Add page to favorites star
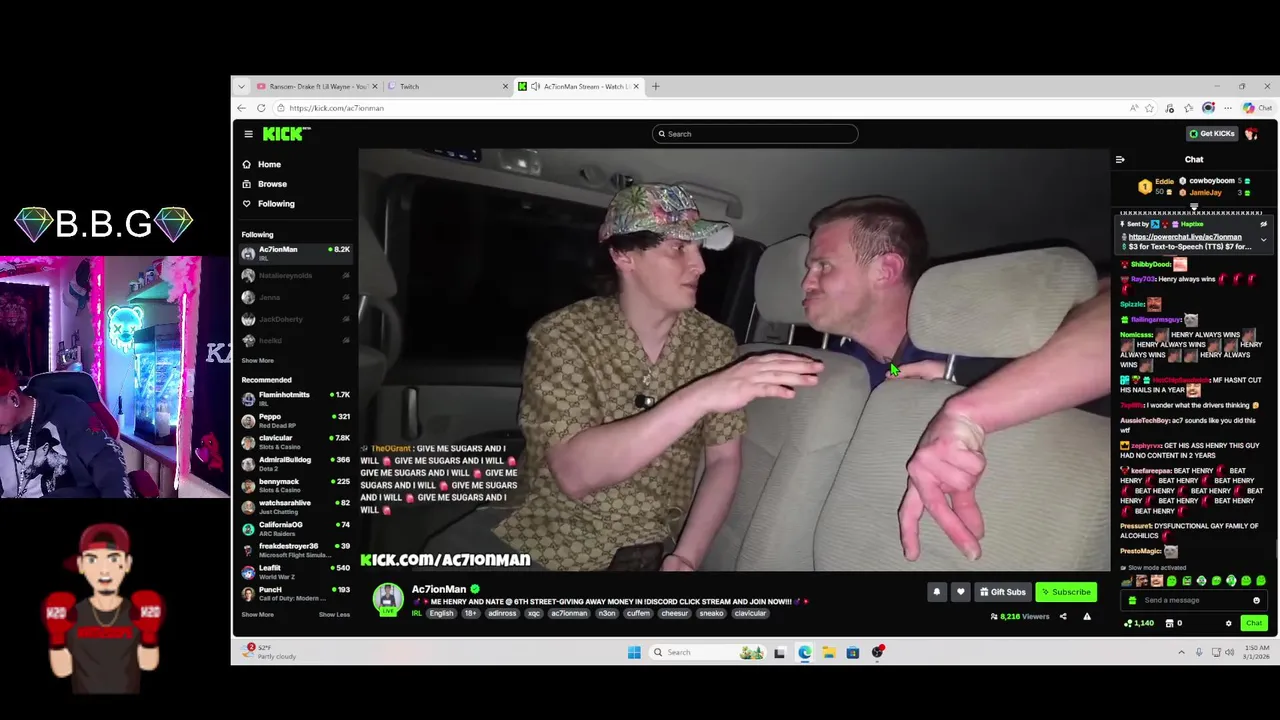The width and height of the screenshot is (1280, 720). (1149, 108)
